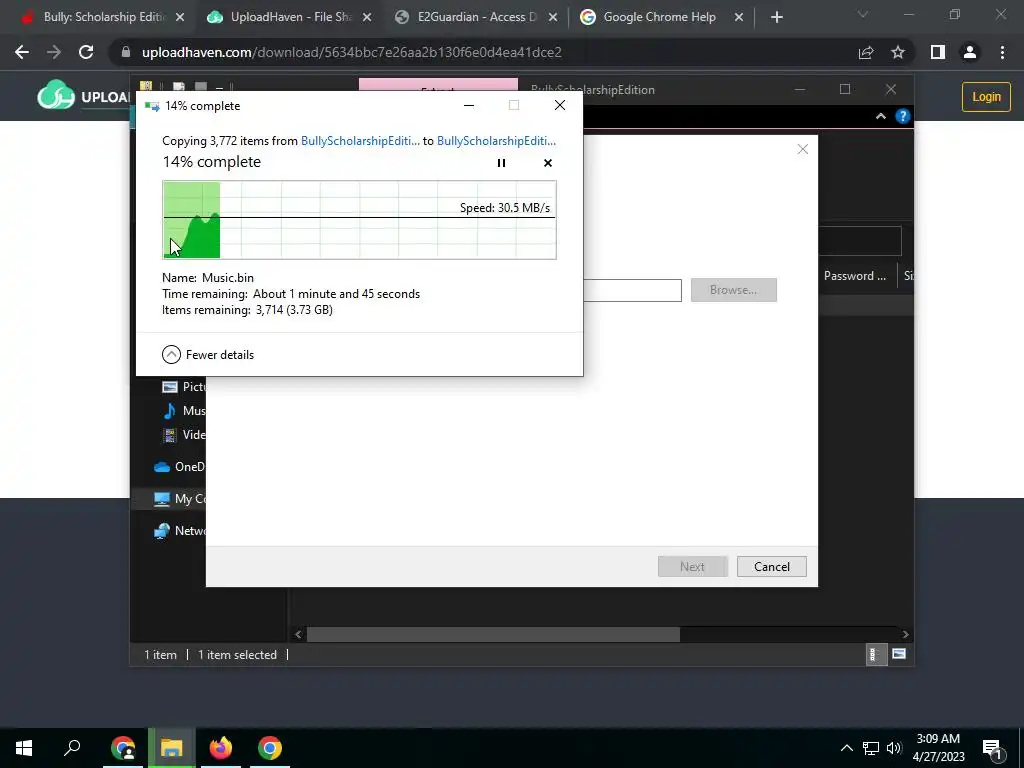Open Chrome three-dot menu
The width and height of the screenshot is (1024, 768).
[1002, 52]
